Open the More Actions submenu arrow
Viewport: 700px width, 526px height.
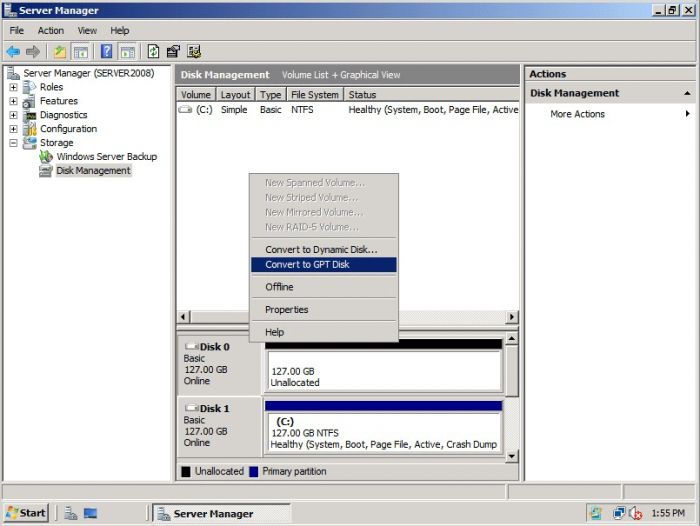(x=688, y=114)
